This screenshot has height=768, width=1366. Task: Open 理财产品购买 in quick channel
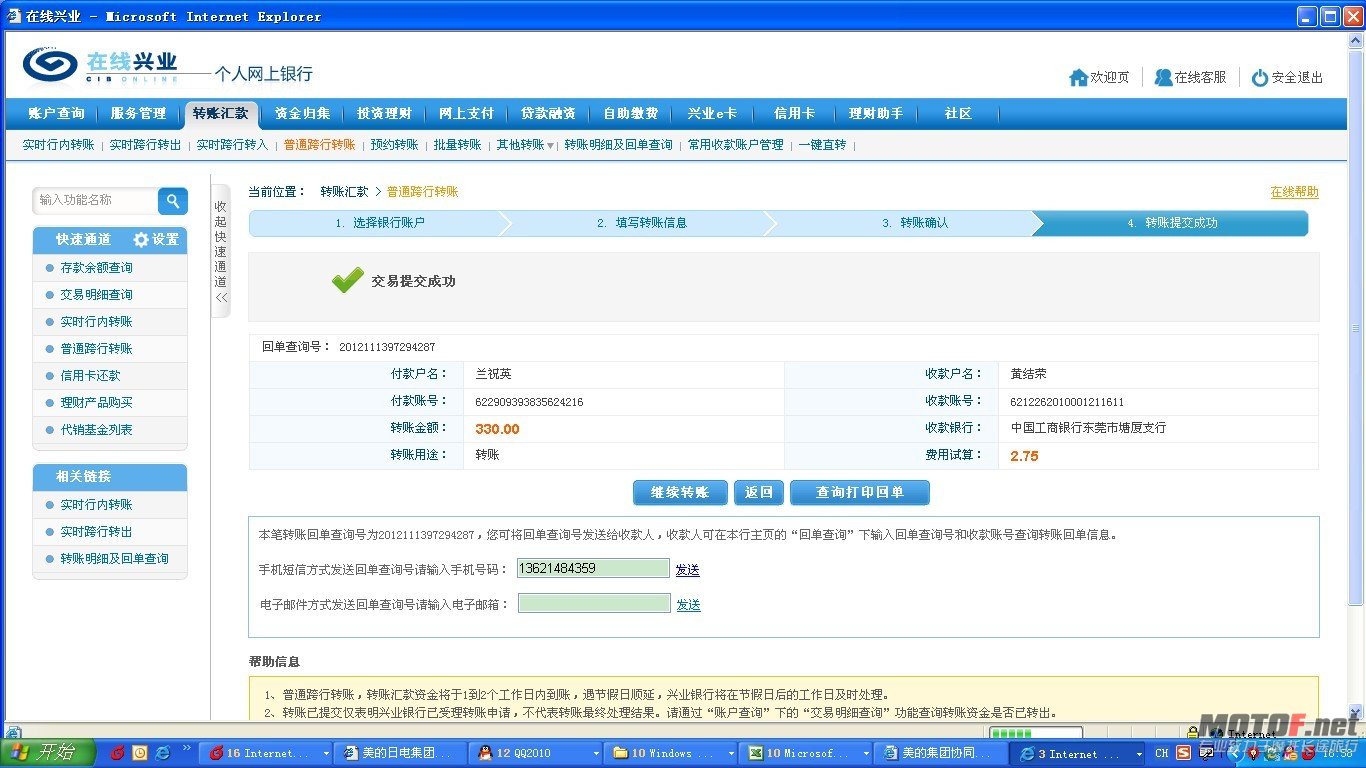click(x=96, y=403)
